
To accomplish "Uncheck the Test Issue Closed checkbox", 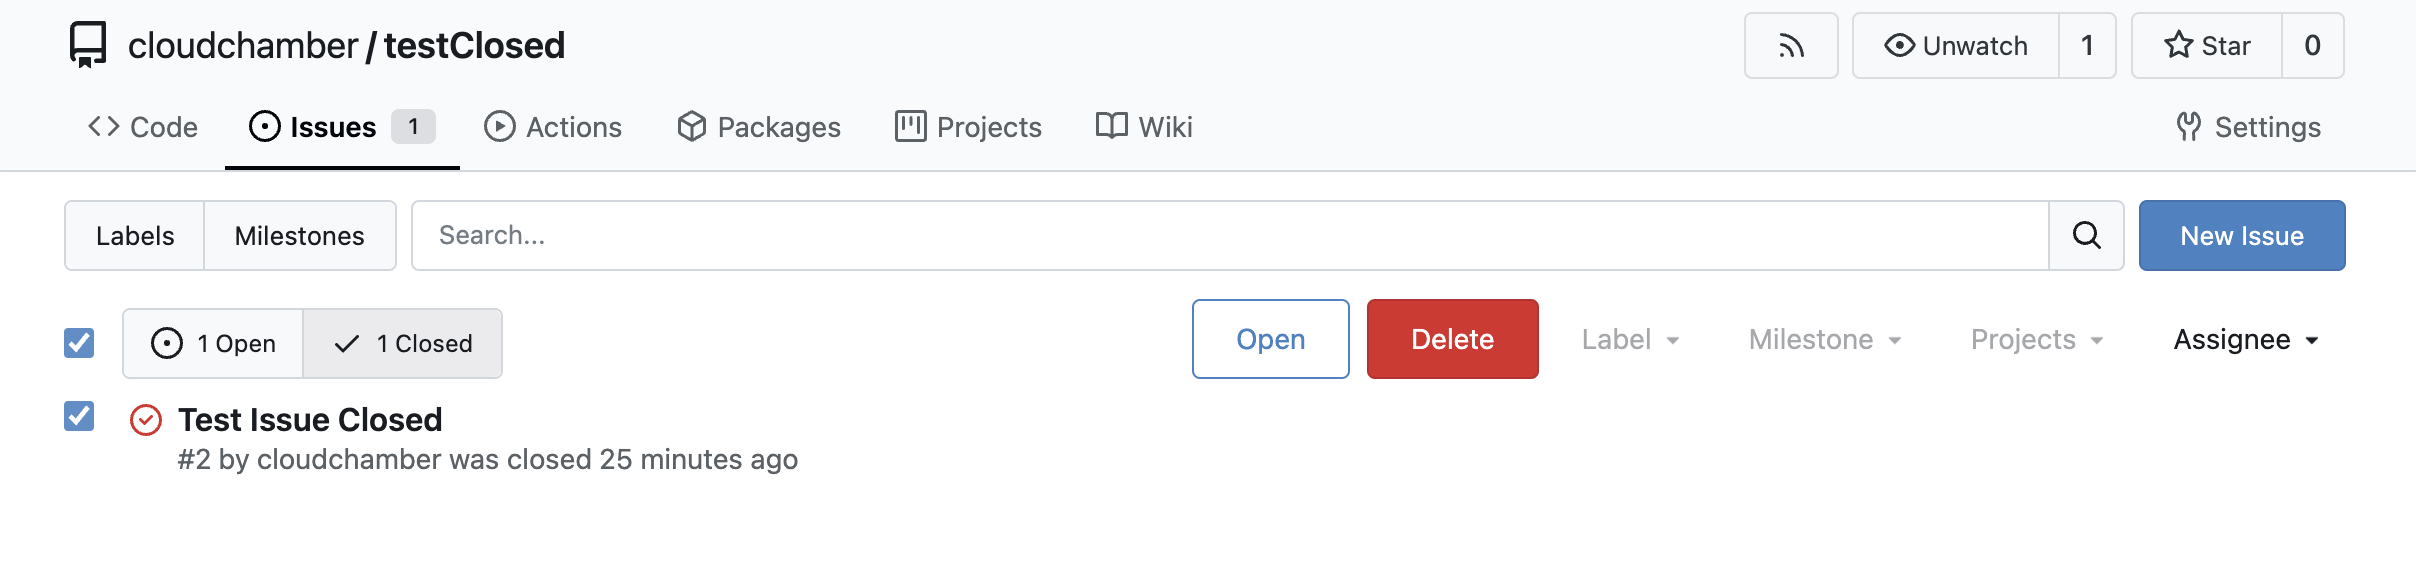I will click(79, 416).
